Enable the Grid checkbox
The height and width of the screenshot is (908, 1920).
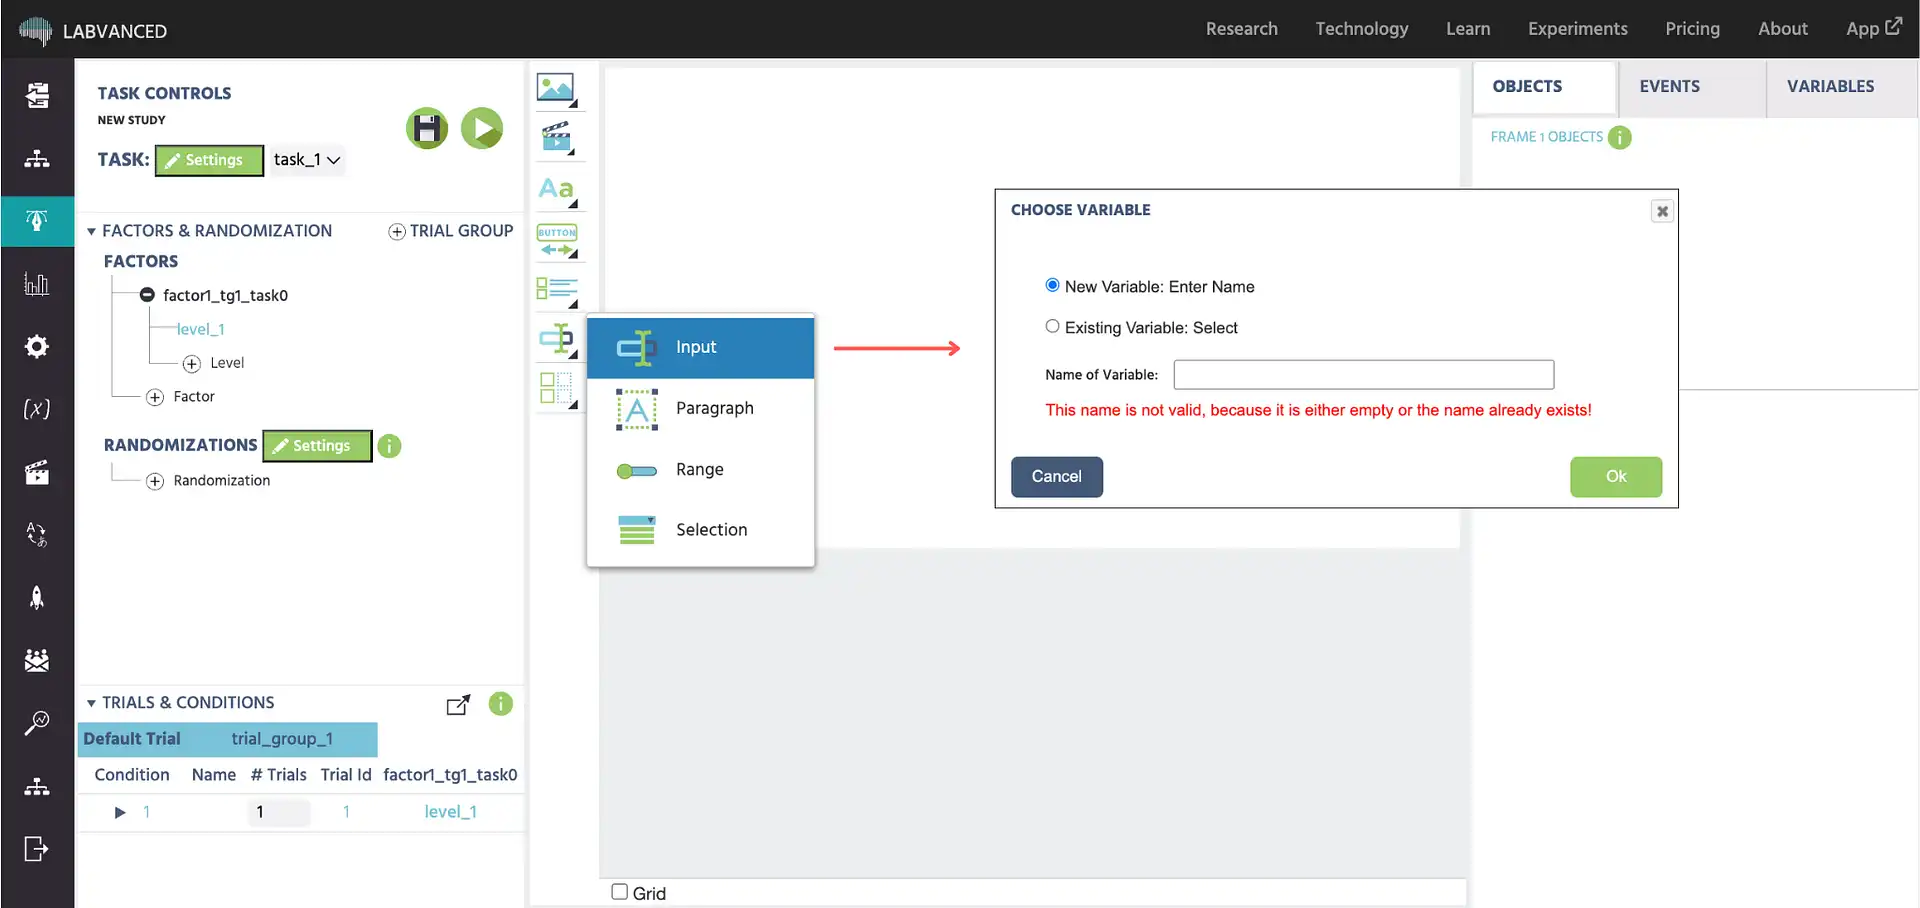(620, 892)
